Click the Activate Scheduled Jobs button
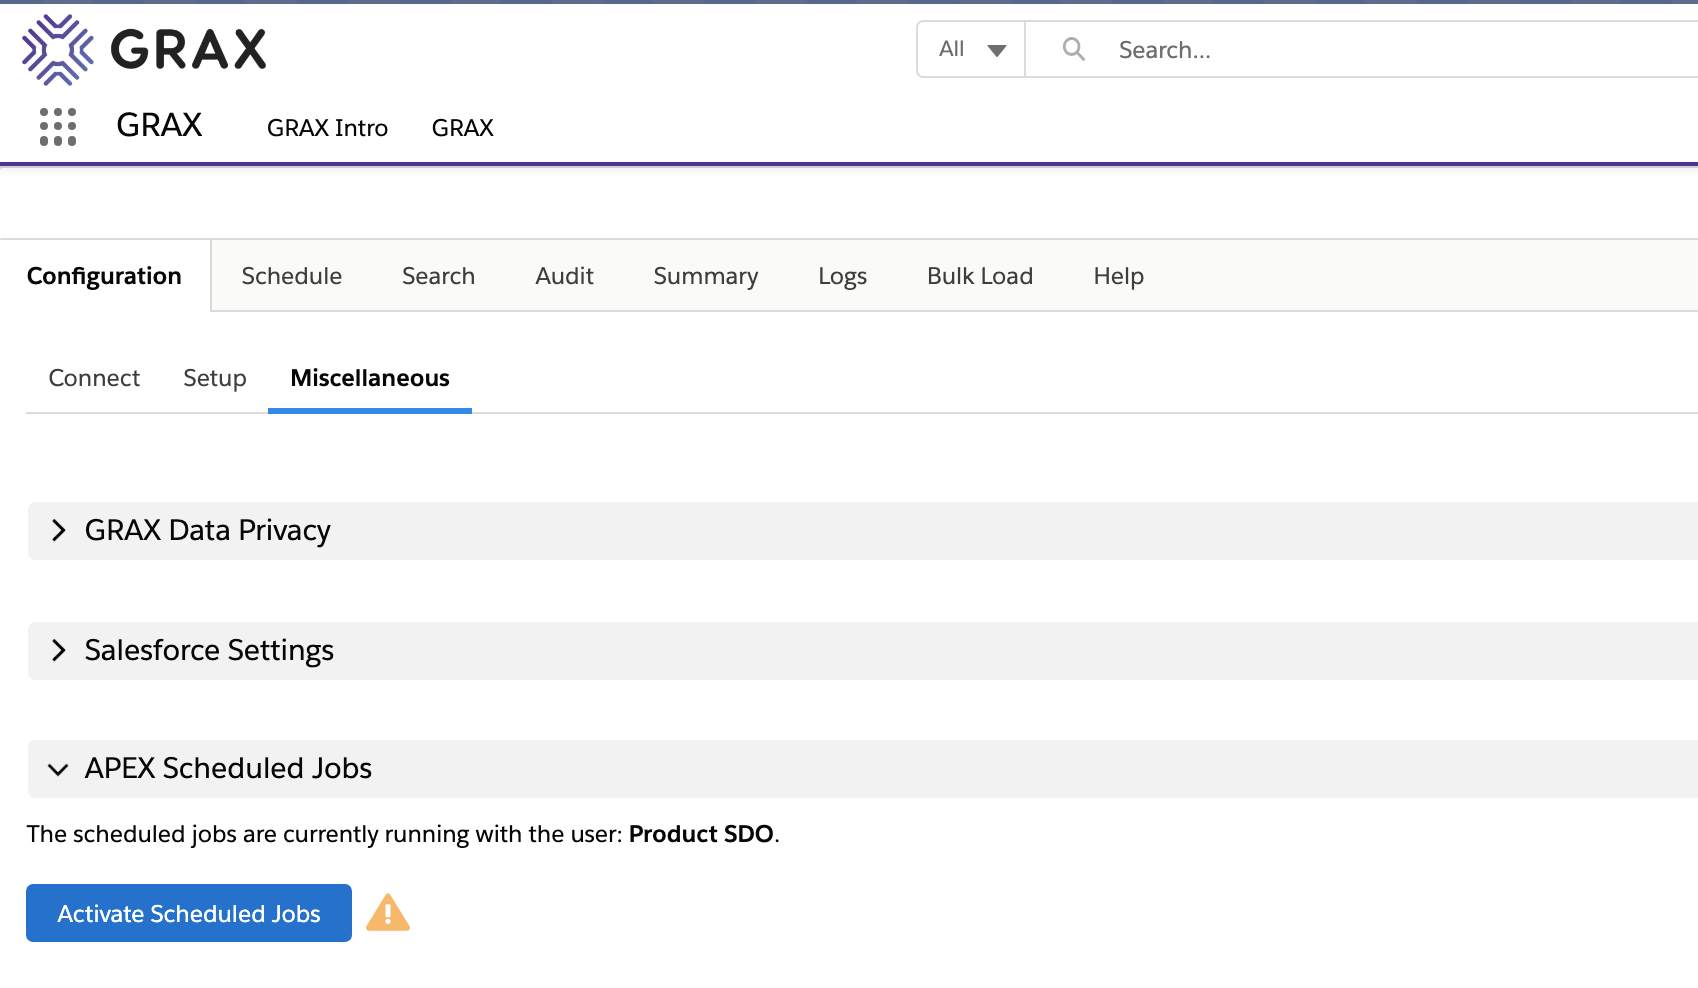Screen dimensions: 1698x988 189,913
